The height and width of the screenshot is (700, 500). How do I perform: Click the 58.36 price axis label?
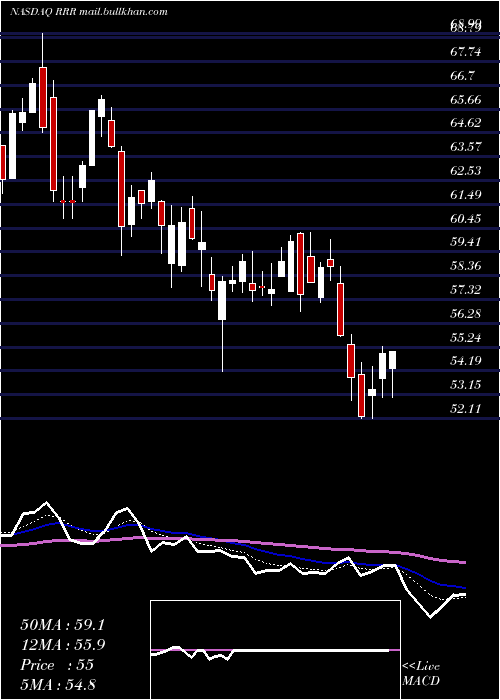pyautogui.click(x=466, y=266)
